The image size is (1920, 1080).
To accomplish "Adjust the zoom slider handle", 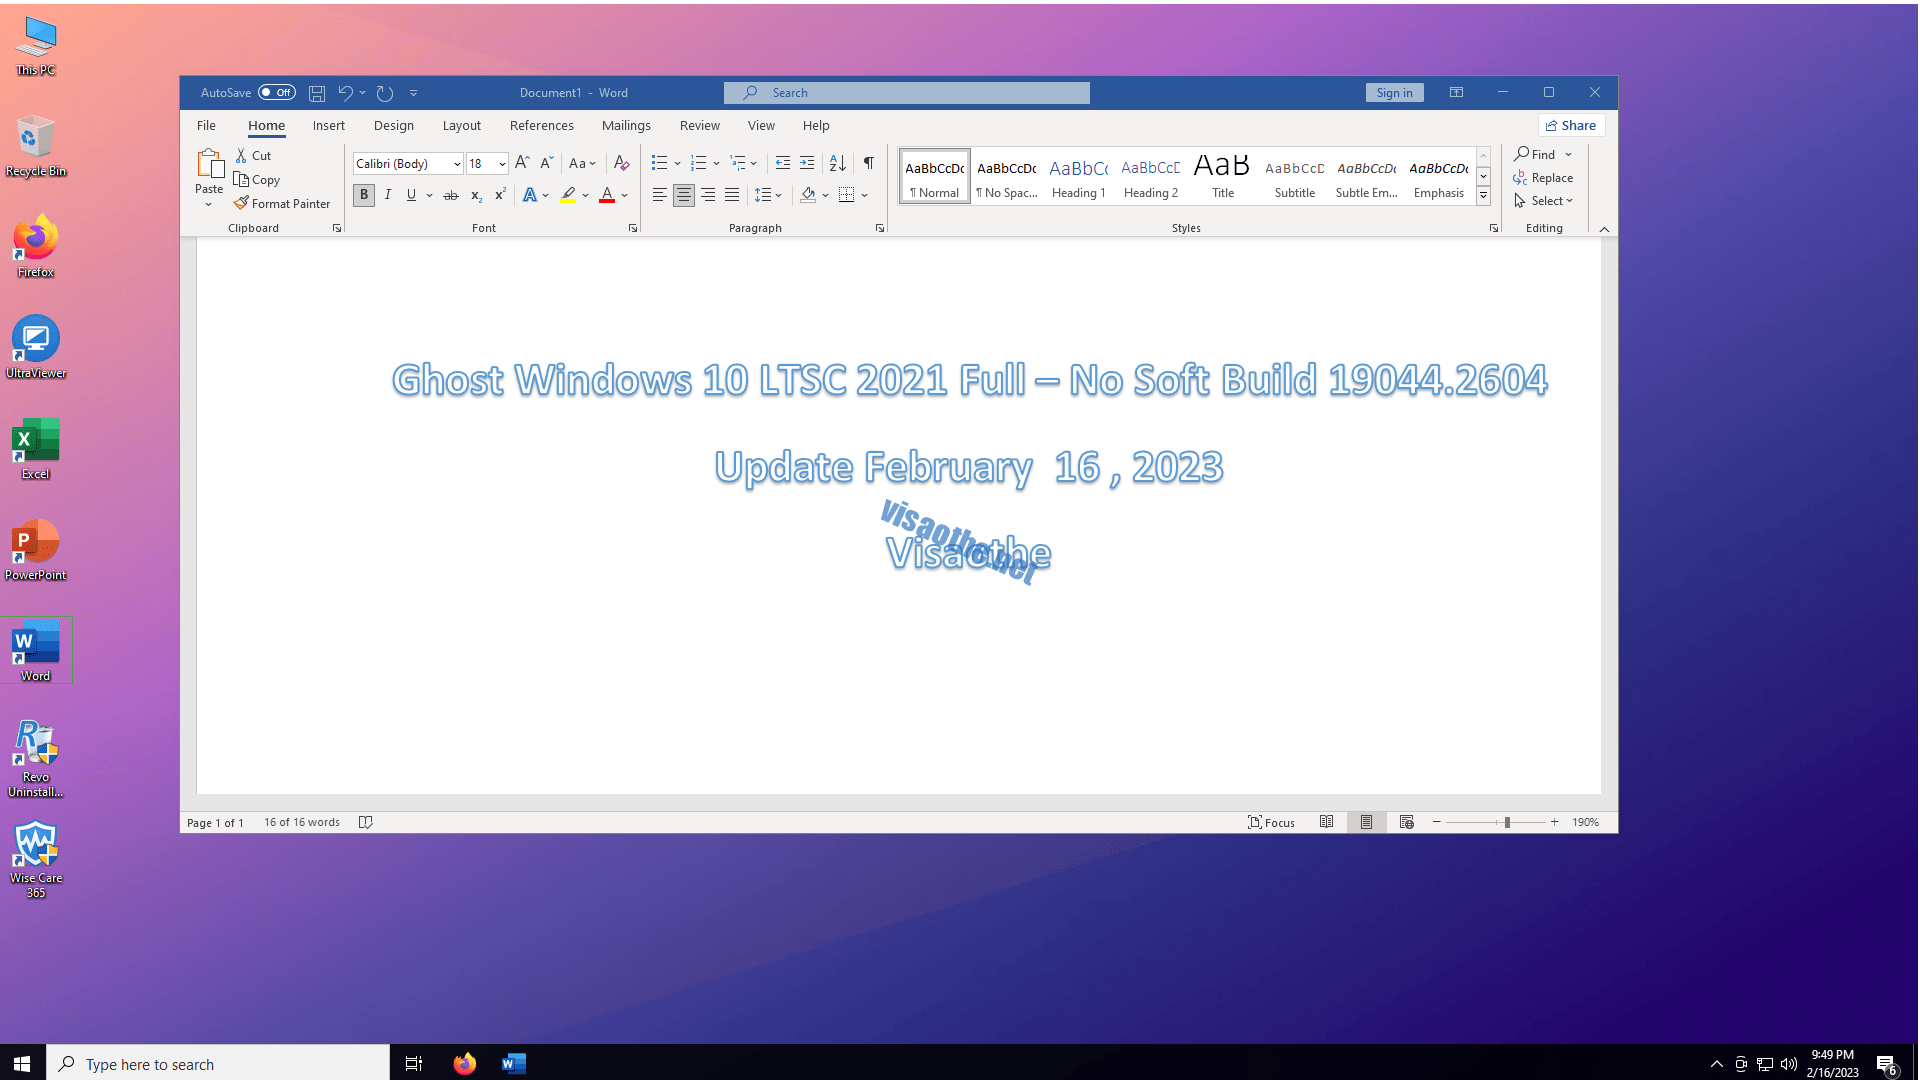I will 1507,822.
